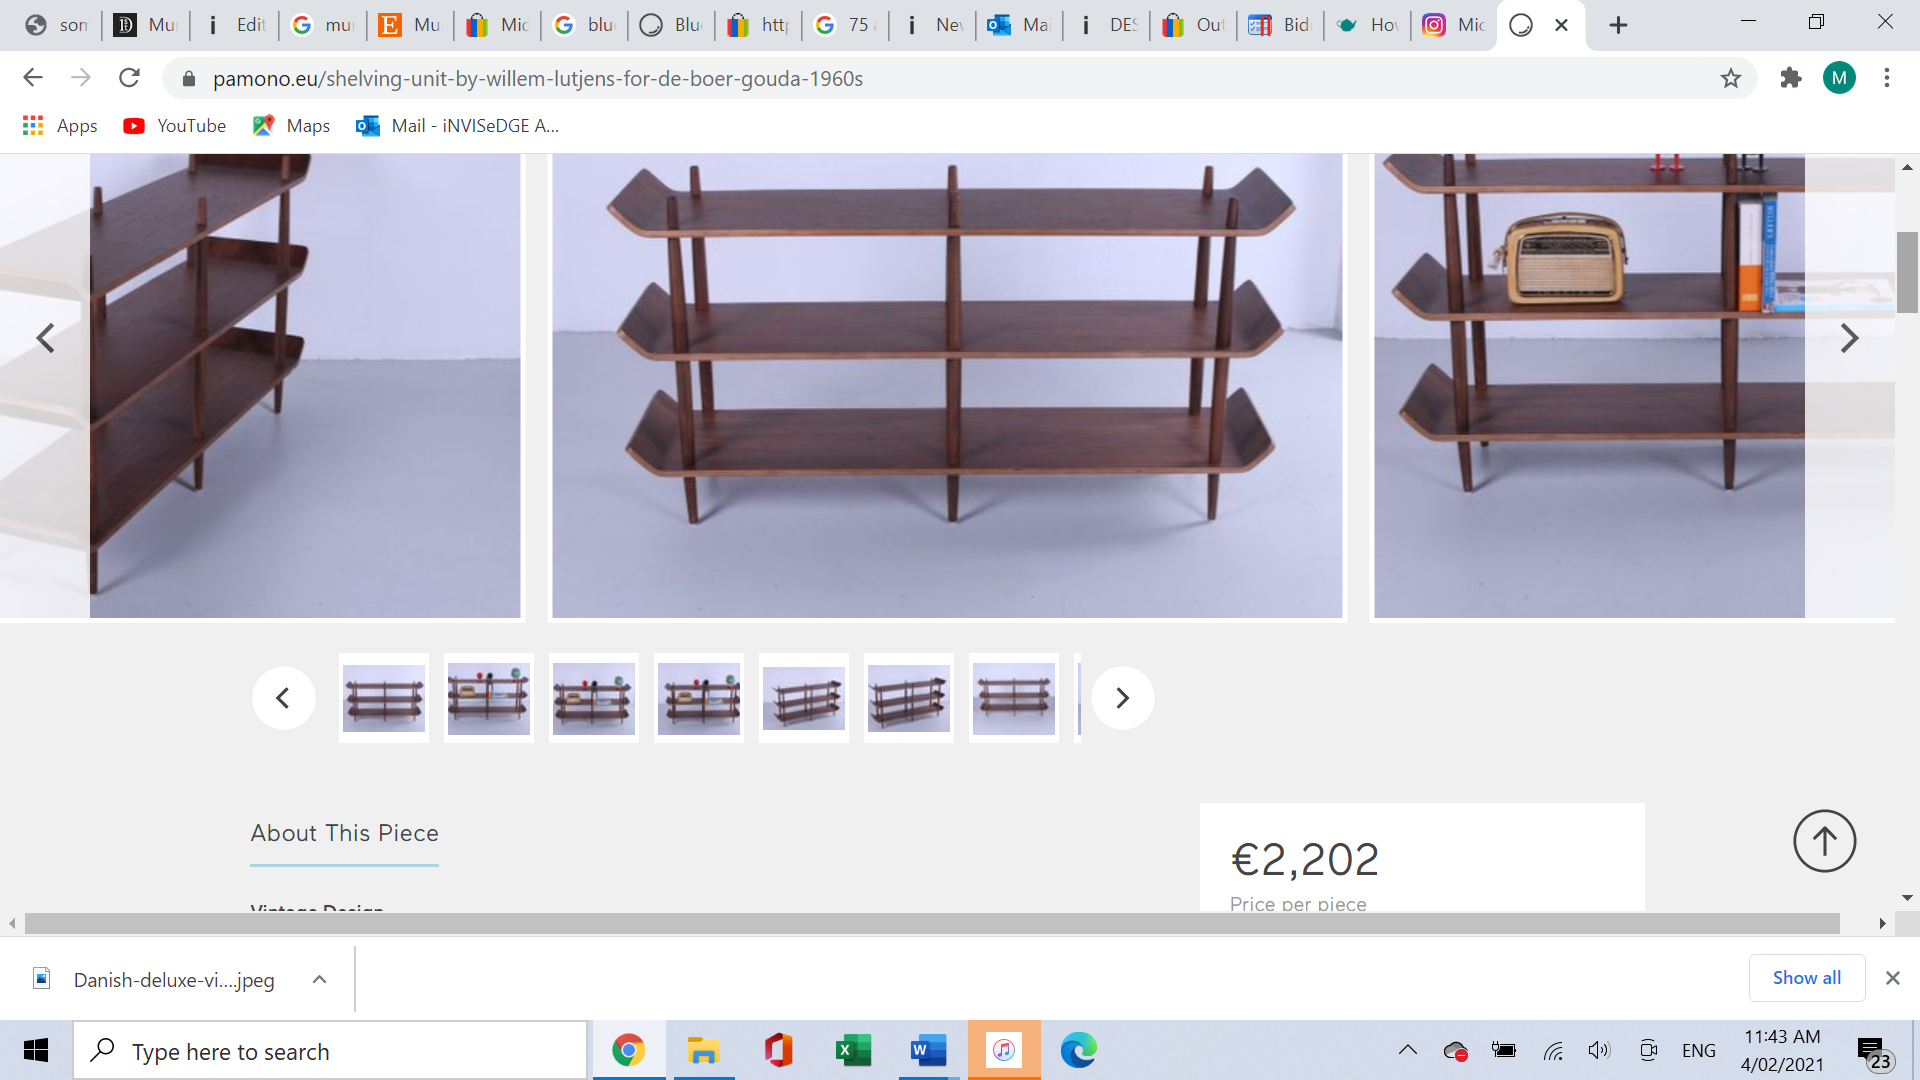1920x1080 pixels.
Task: Open the About This Piece tab
Action: coord(344,833)
